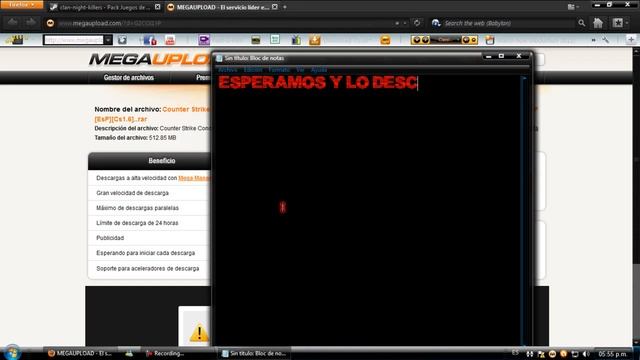
Task: Select 'Gran velocidad de descarga' row
Action: click(149, 193)
